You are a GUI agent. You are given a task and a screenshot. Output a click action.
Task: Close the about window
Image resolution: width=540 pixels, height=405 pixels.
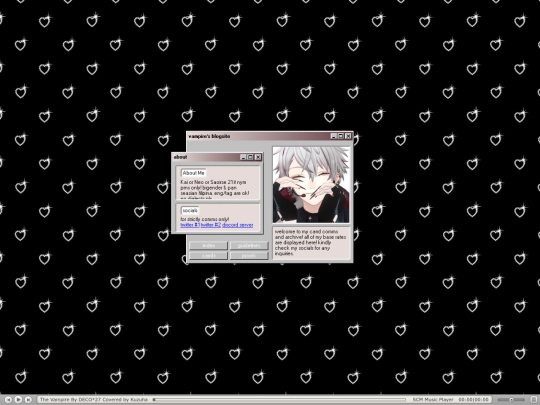coord(258,157)
